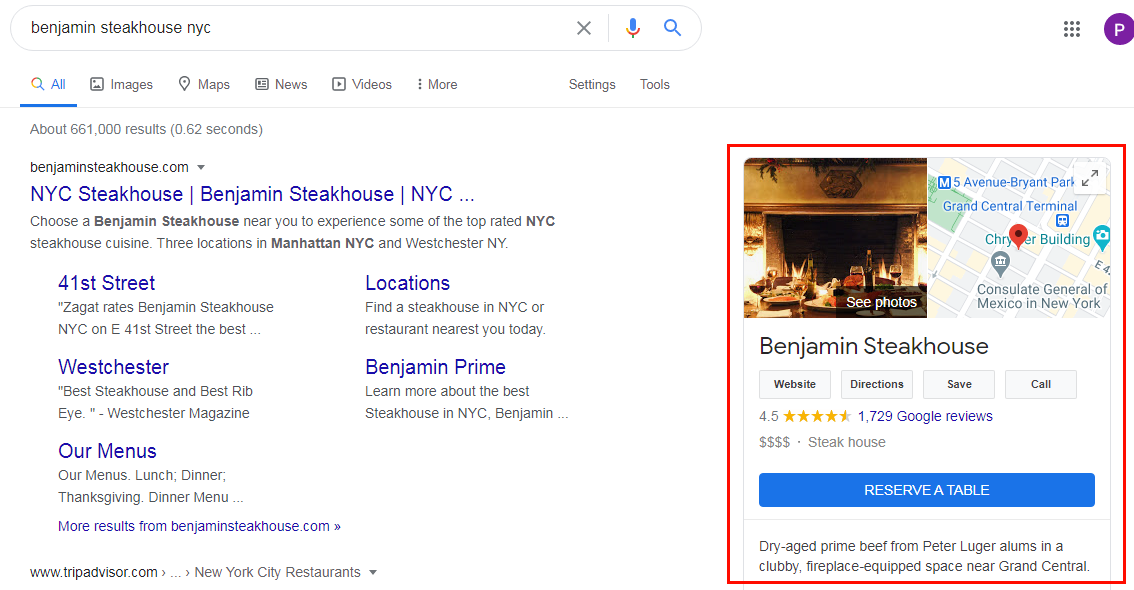This screenshot has height=590, width=1134.
Task: Click the RESERVE A TABLE button
Action: pyautogui.click(x=926, y=490)
